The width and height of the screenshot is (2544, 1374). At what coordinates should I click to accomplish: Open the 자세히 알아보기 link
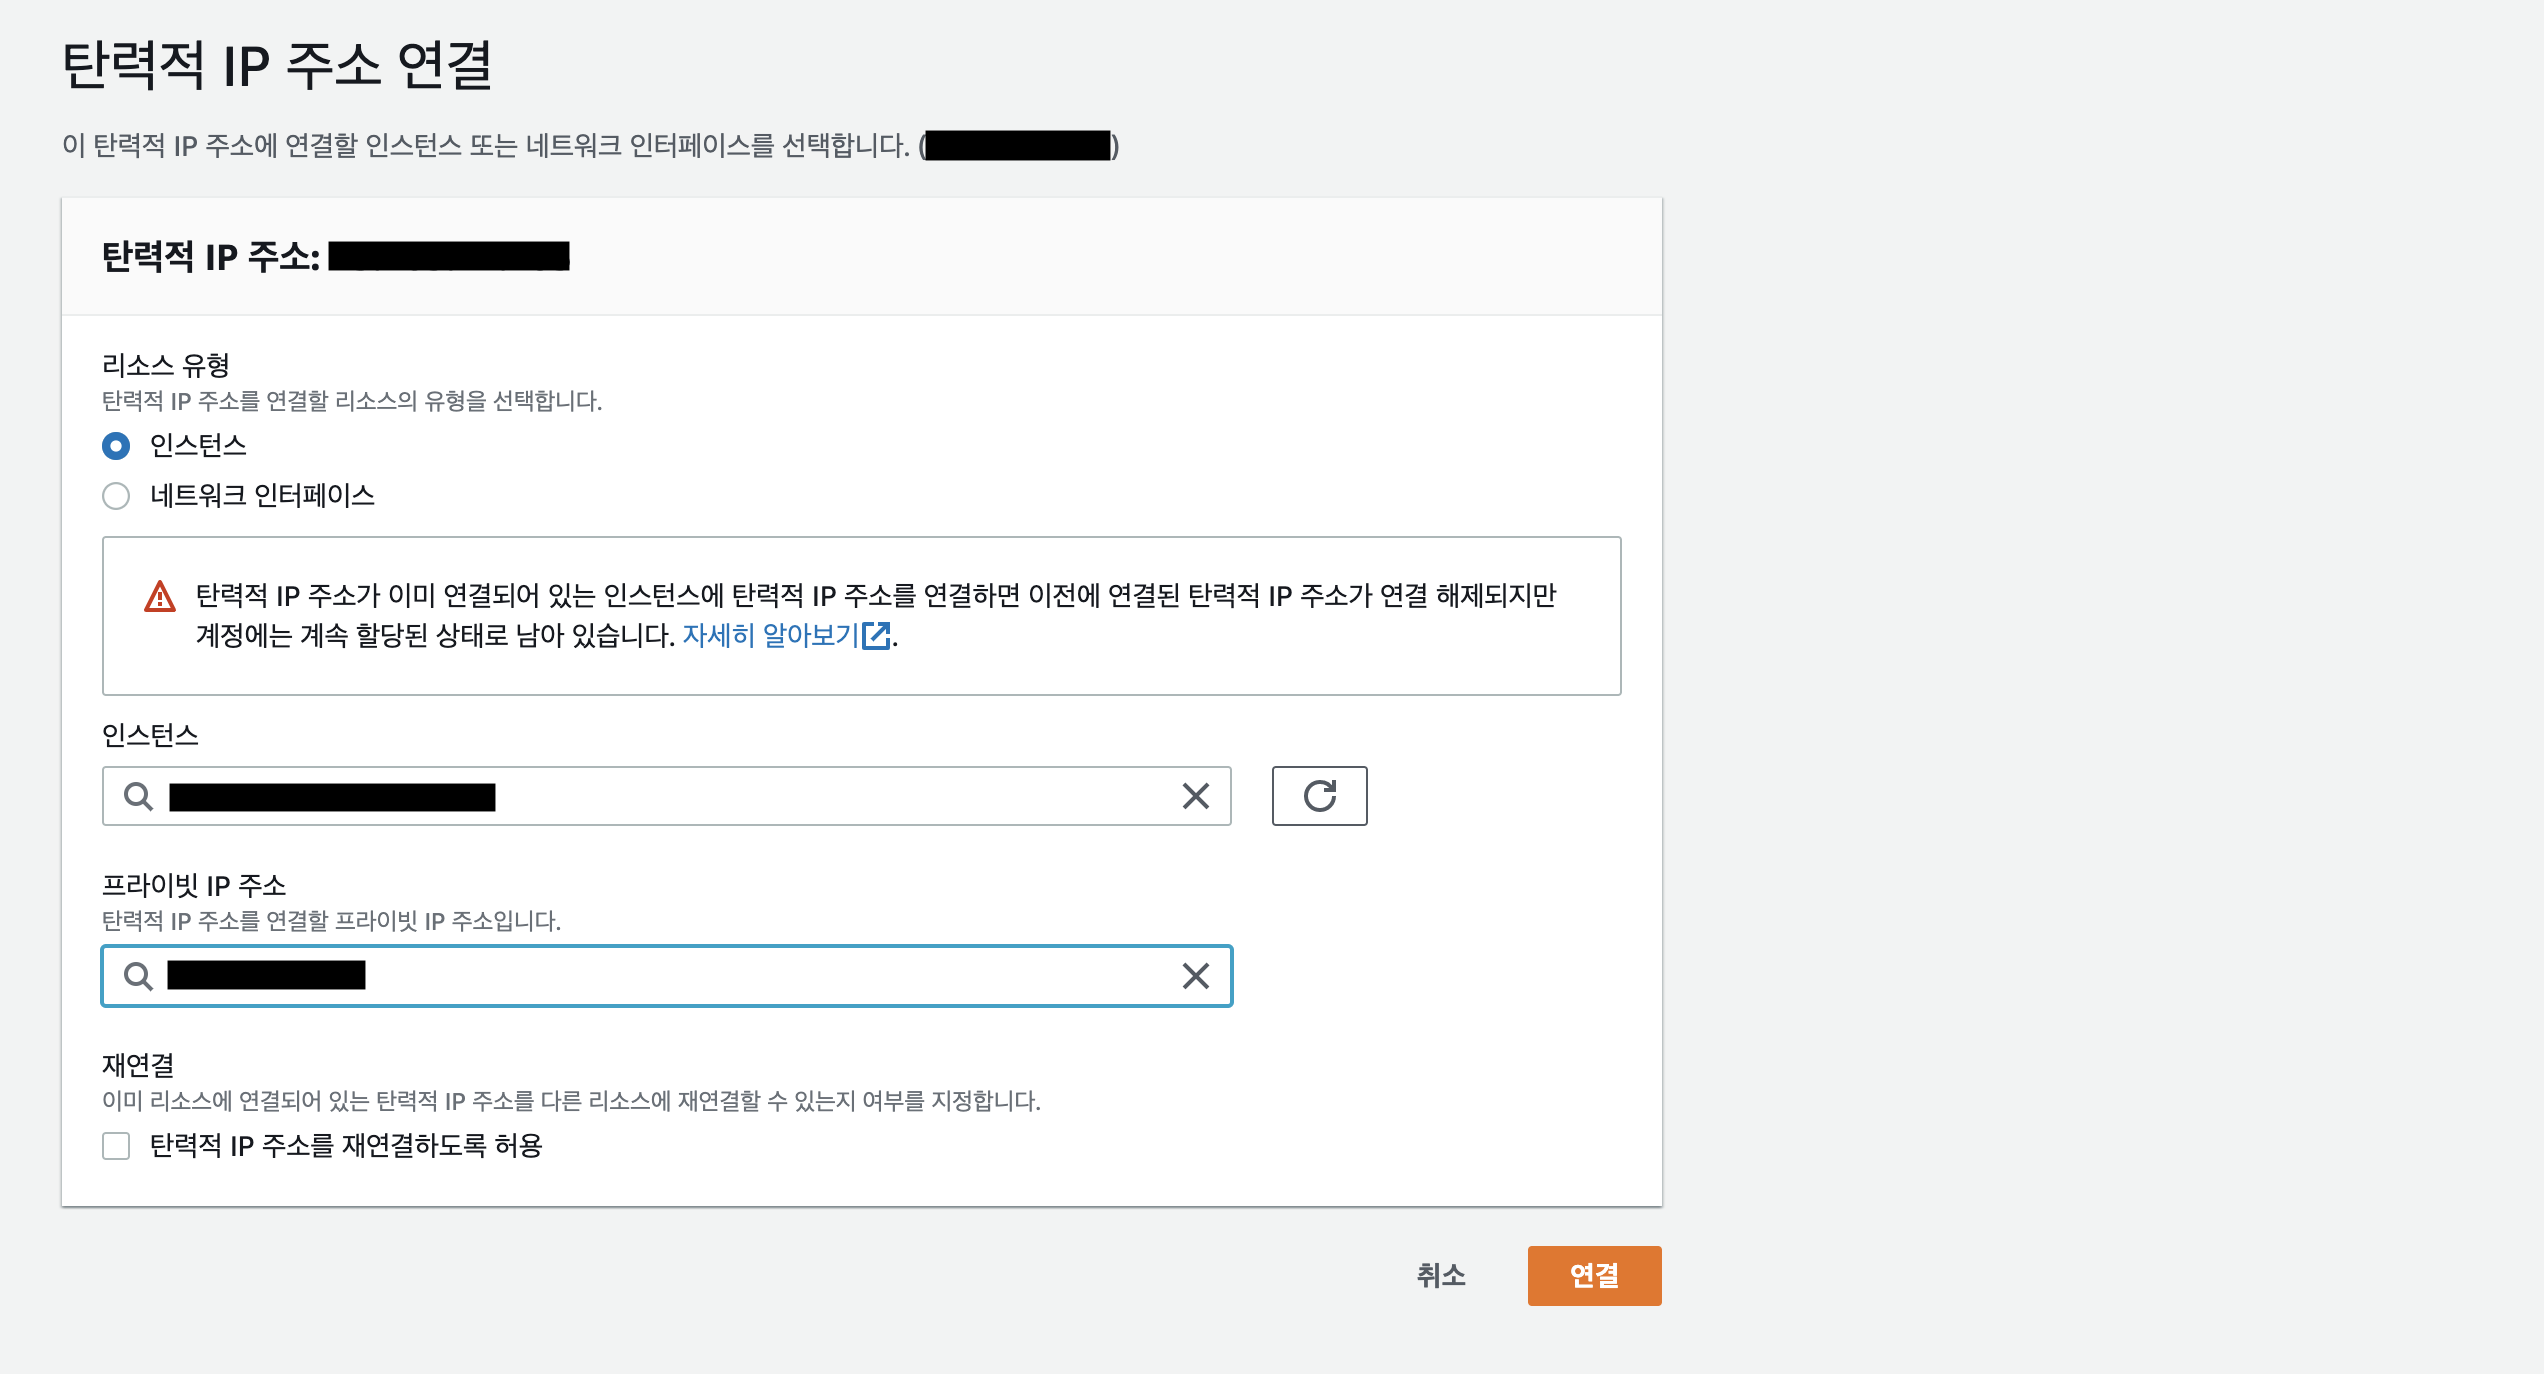tap(770, 636)
